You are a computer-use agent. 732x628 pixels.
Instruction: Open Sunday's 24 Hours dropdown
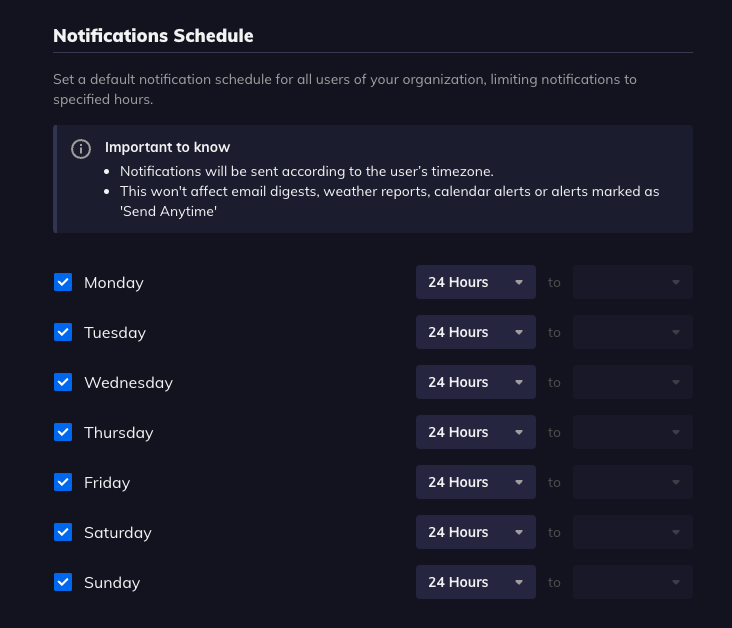click(475, 582)
